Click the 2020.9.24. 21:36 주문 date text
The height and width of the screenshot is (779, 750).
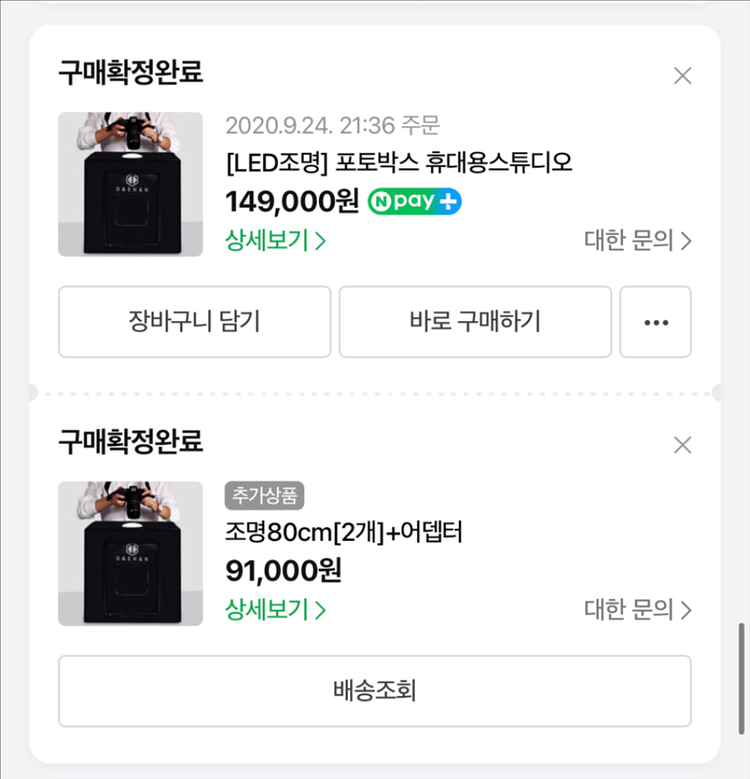coord(332,125)
